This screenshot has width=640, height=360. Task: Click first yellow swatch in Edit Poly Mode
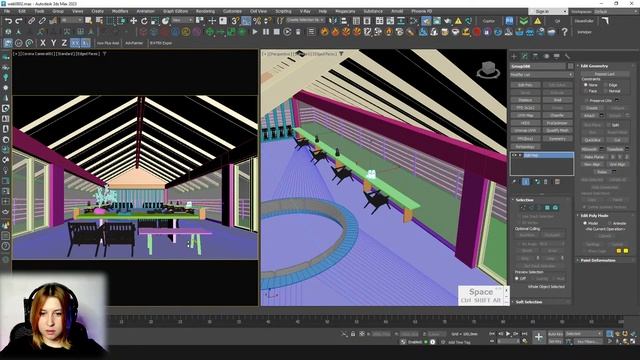point(619,251)
